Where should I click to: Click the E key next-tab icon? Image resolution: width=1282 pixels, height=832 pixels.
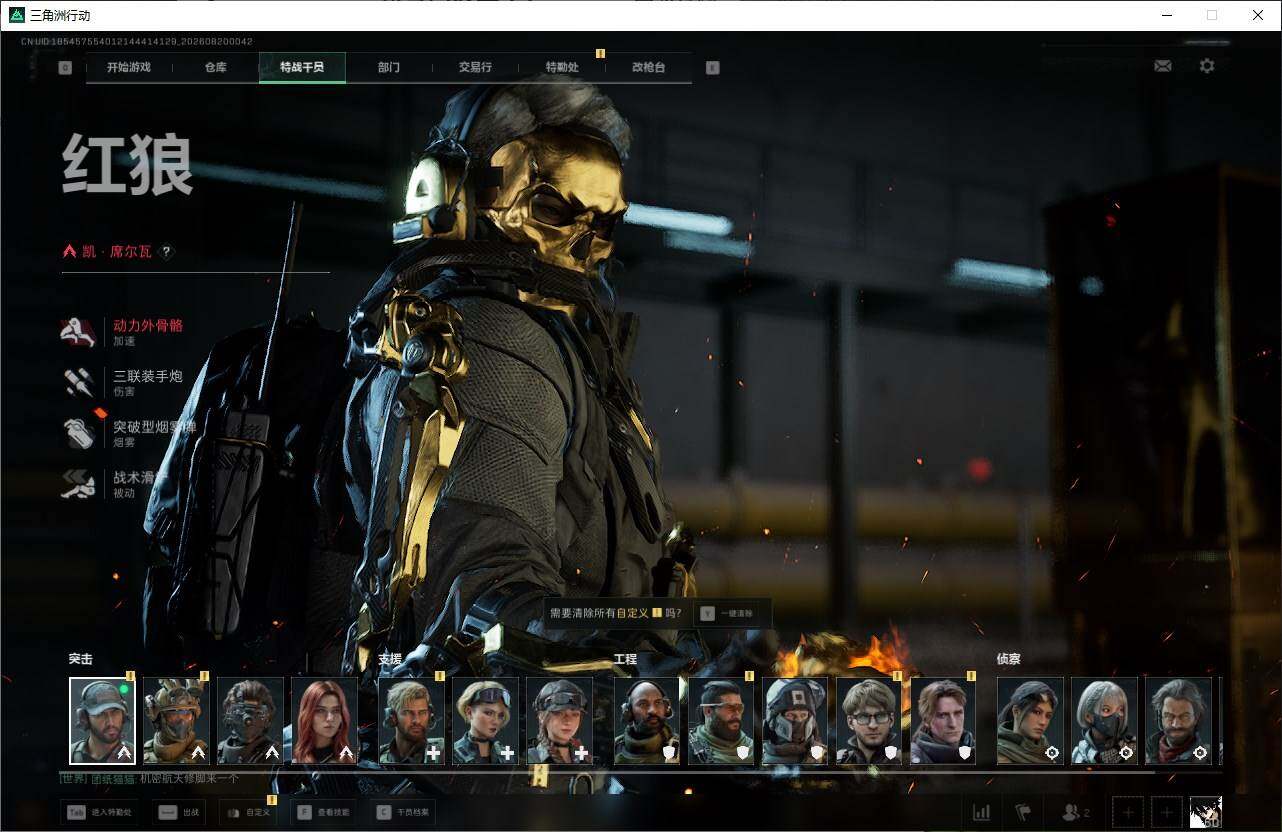[712, 68]
